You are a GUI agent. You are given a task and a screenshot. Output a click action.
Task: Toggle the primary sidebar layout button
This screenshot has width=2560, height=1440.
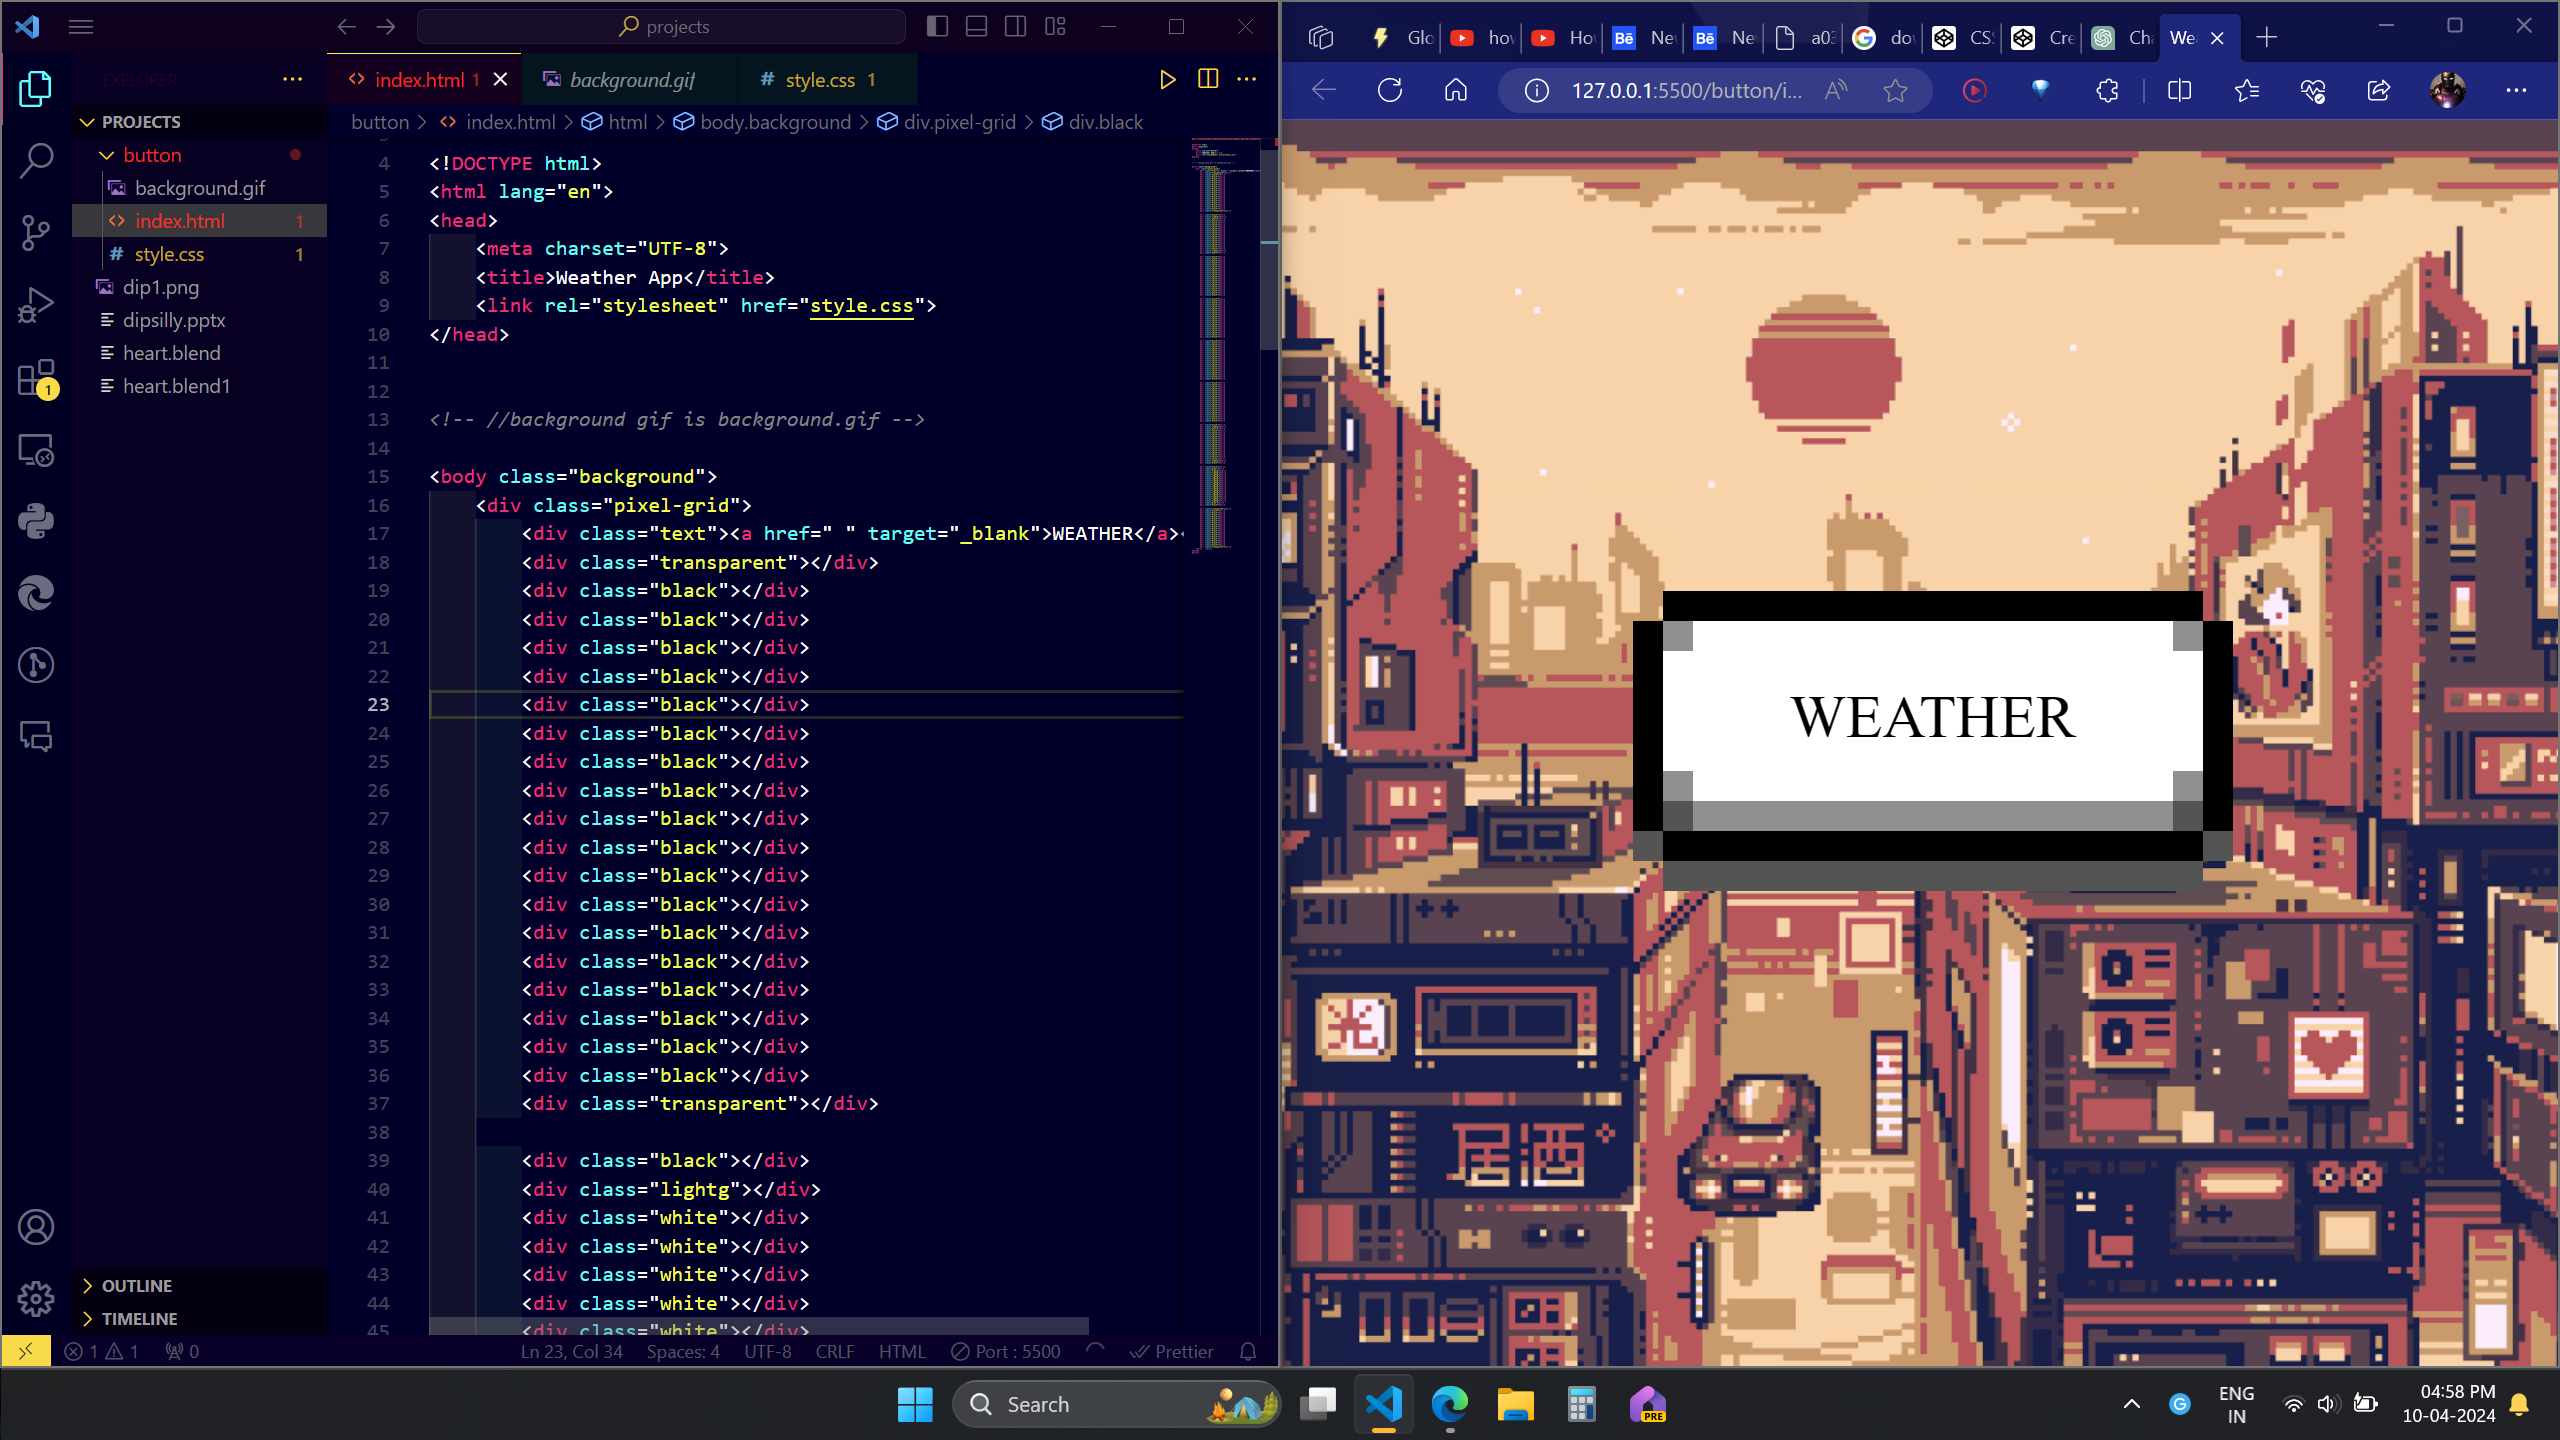point(937,27)
